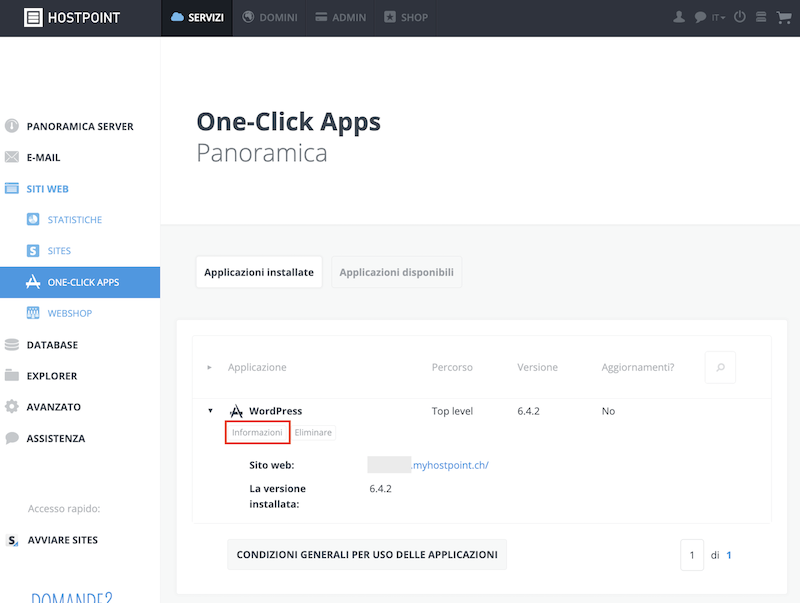Open the IT language selector

pos(718,18)
